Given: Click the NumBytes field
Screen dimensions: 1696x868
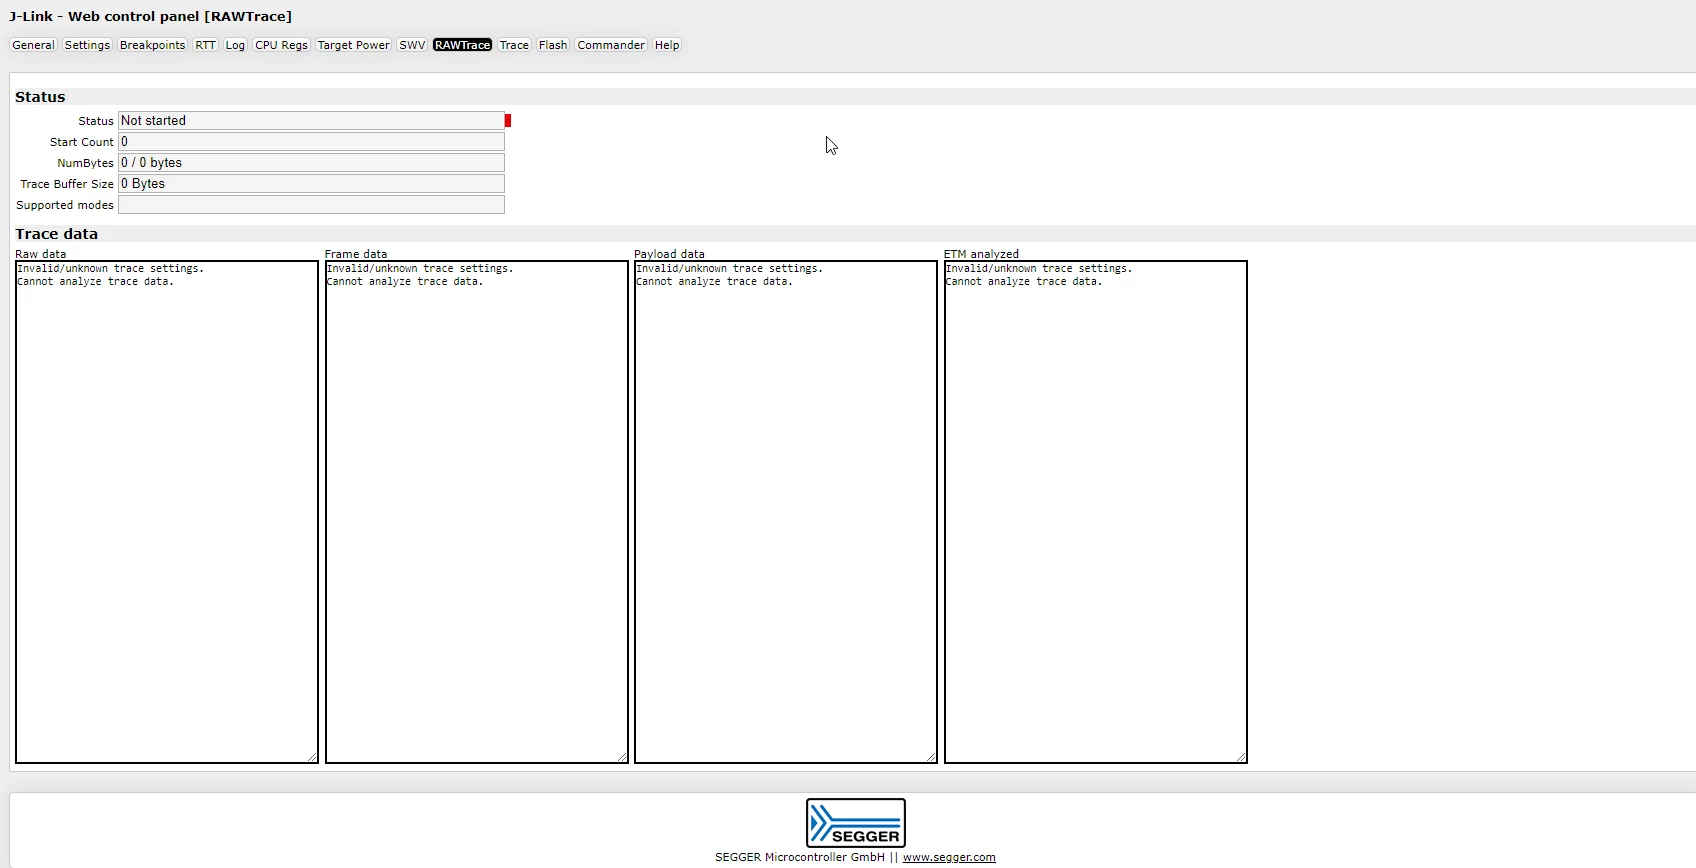Looking at the screenshot, I should [x=311, y=163].
